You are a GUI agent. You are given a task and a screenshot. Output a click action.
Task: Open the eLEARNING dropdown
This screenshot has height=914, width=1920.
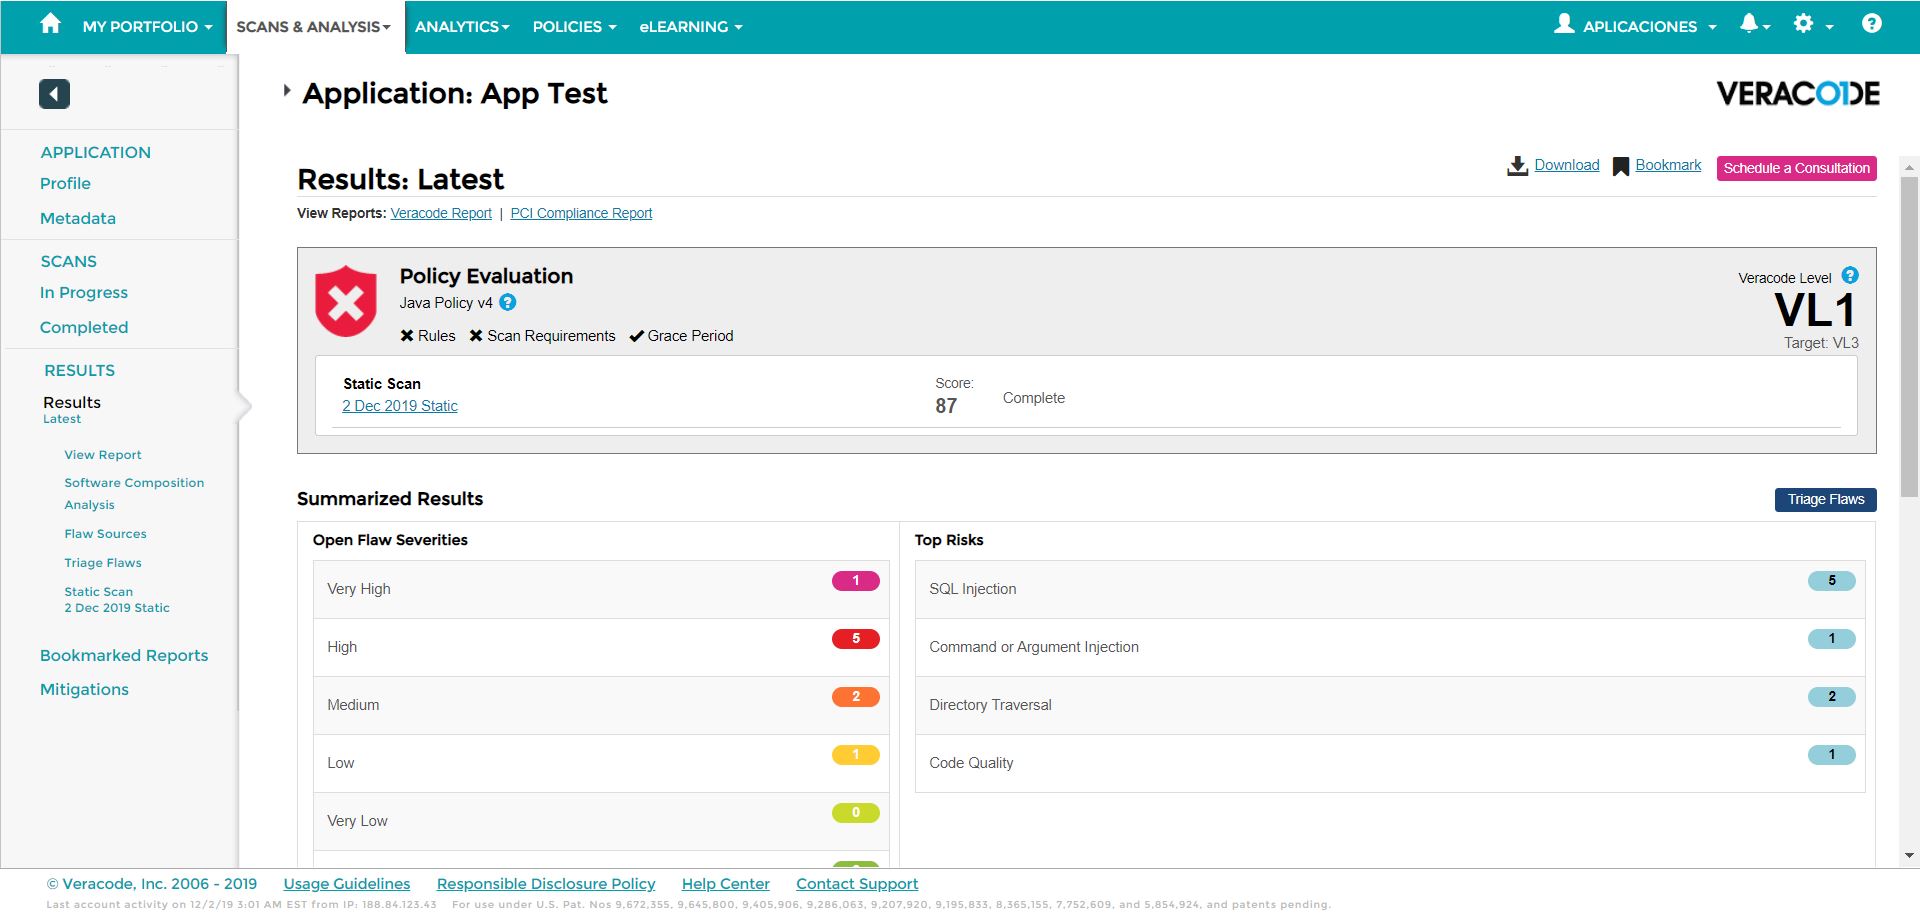coord(691,27)
